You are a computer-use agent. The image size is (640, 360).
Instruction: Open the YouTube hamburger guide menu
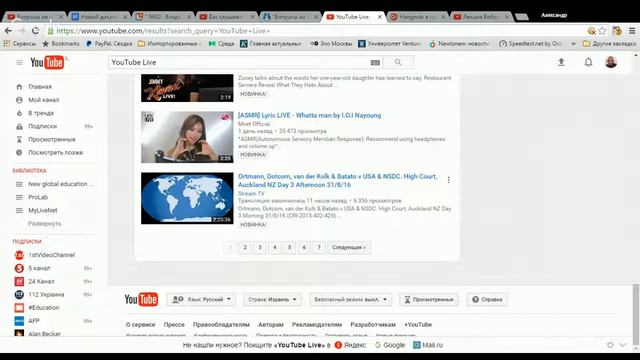pyautogui.click(x=19, y=62)
